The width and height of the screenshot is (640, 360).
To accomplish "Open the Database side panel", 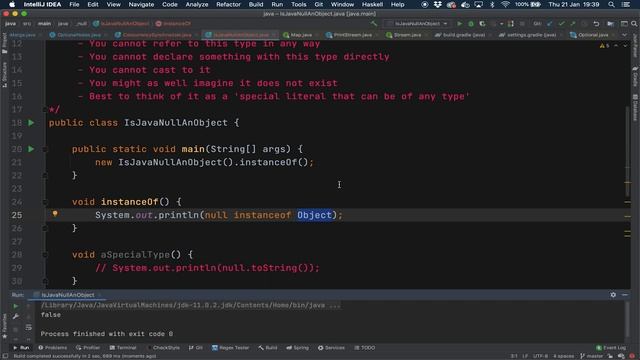I will point(636,108).
